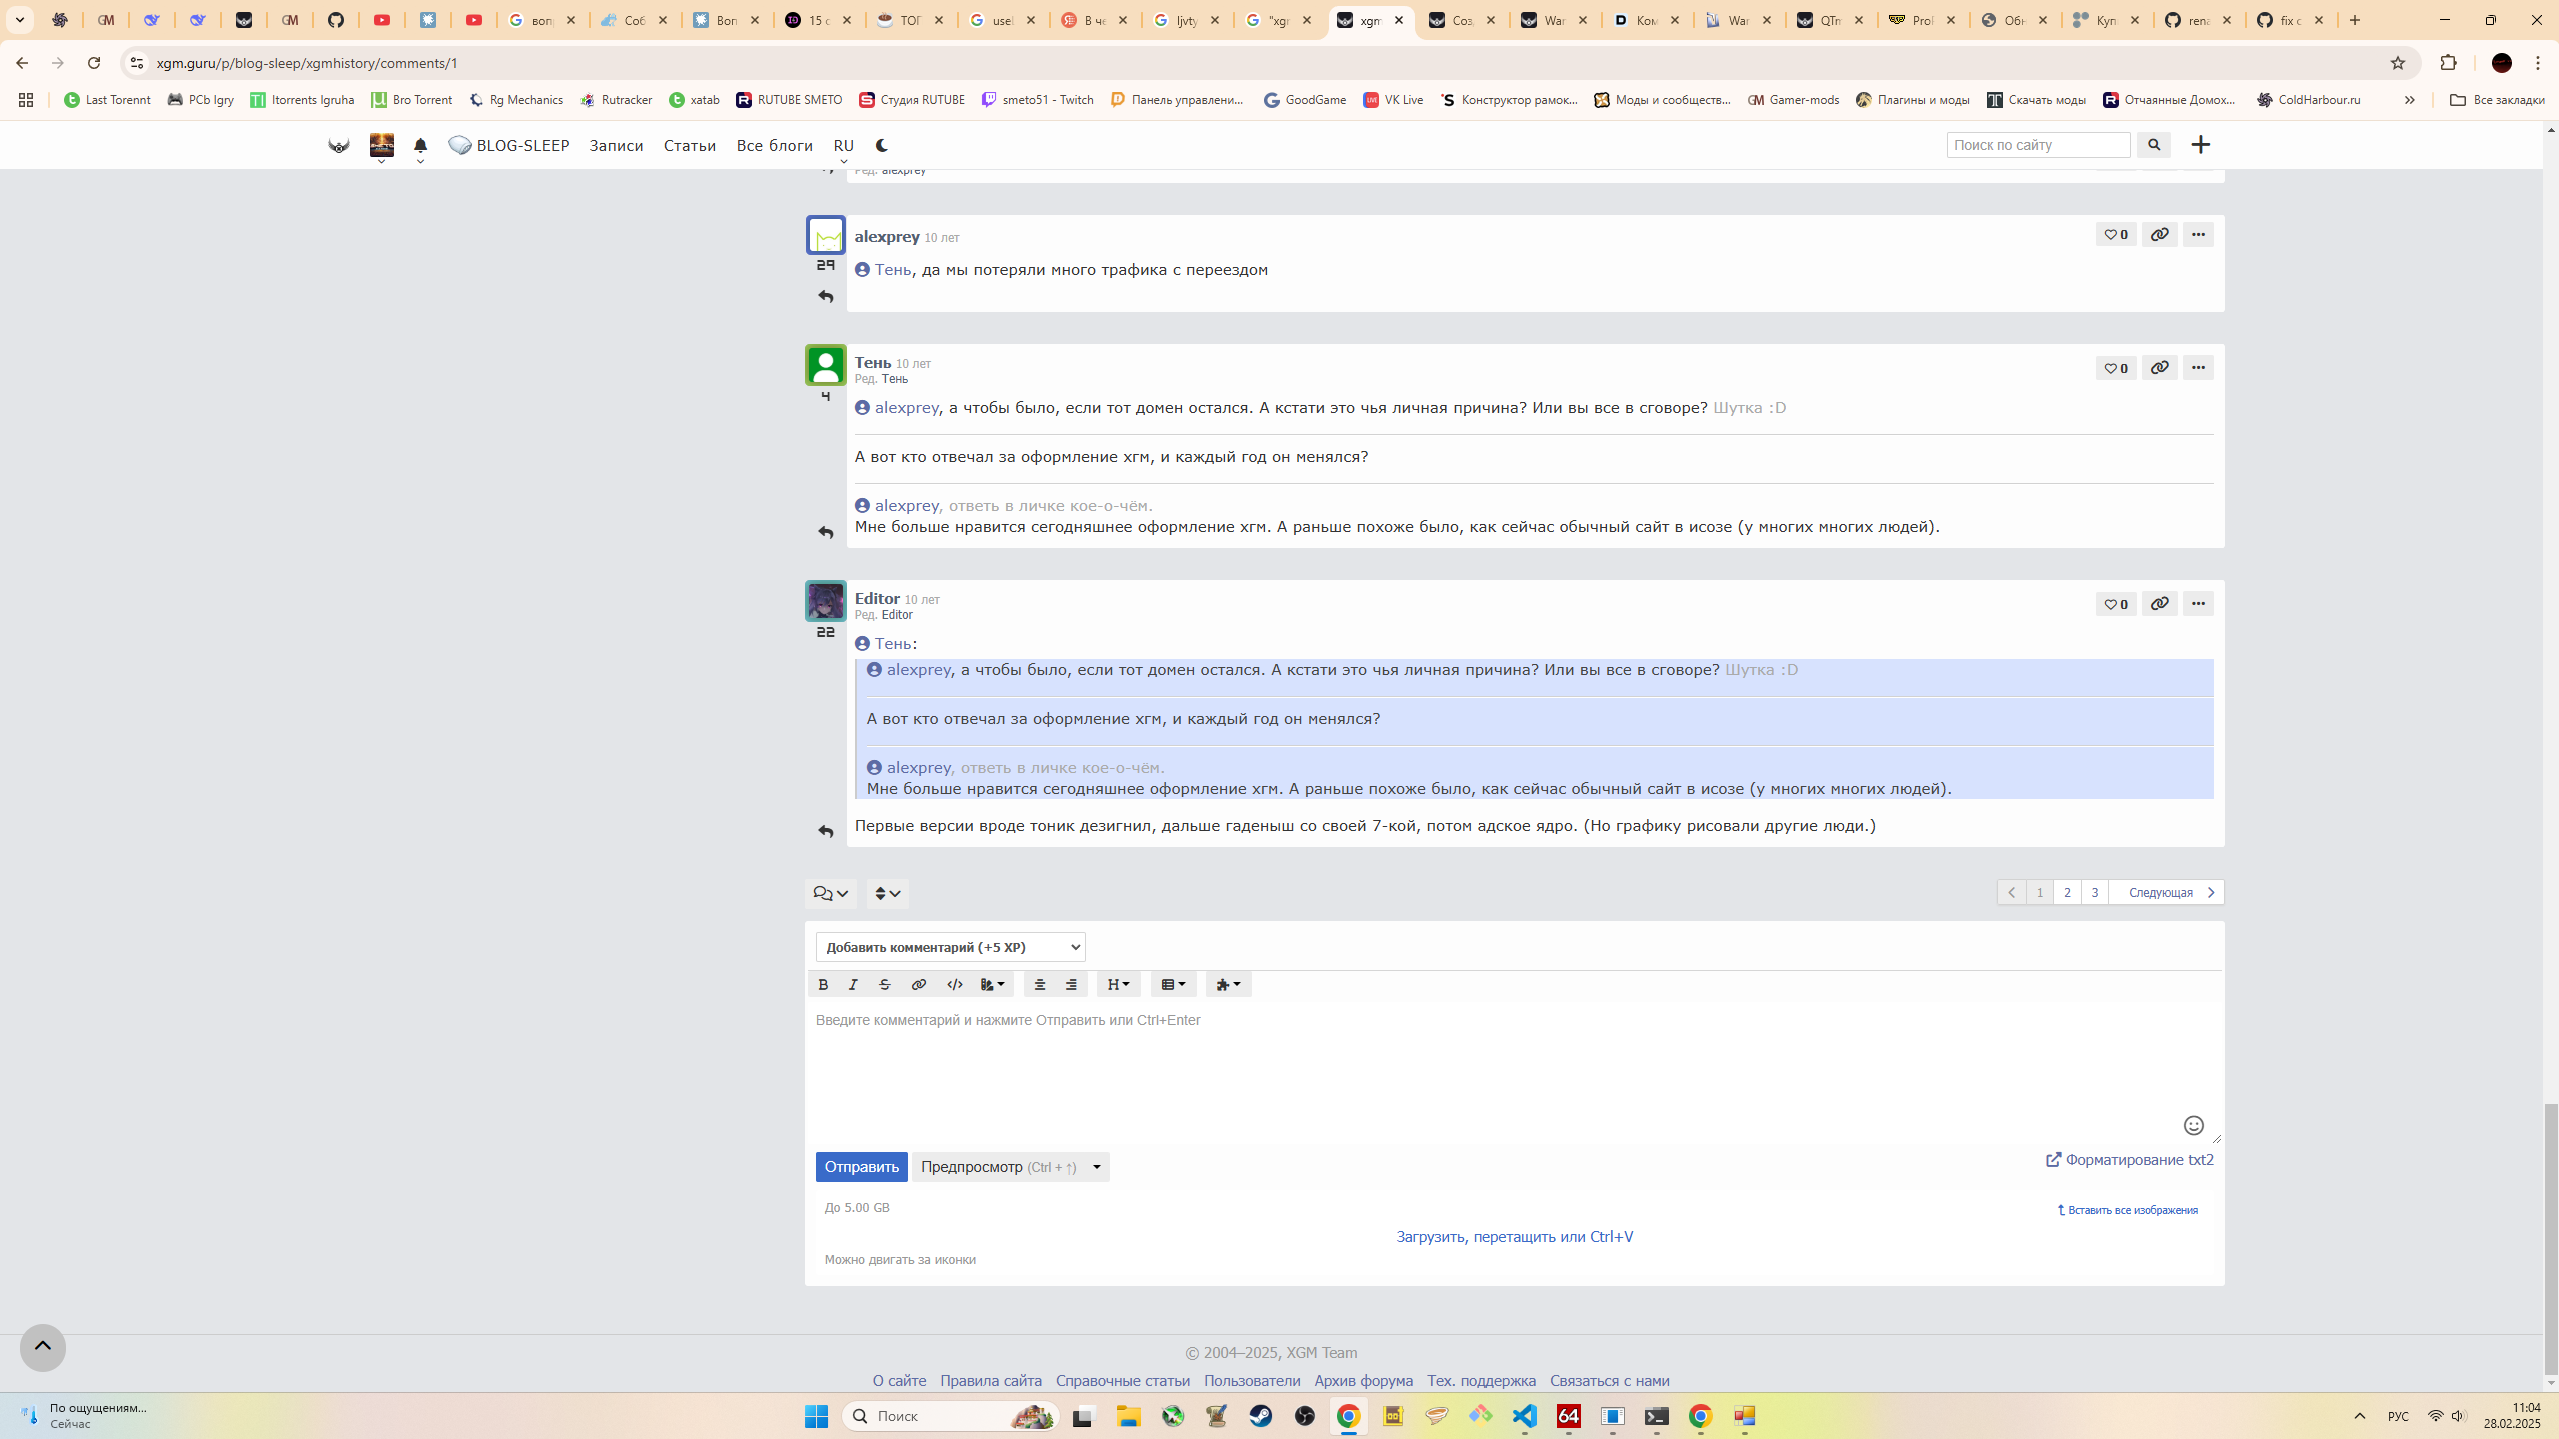Apply strikethrough formatting in editor toolbar
The height and width of the screenshot is (1439, 2559).
coord(884,985)
